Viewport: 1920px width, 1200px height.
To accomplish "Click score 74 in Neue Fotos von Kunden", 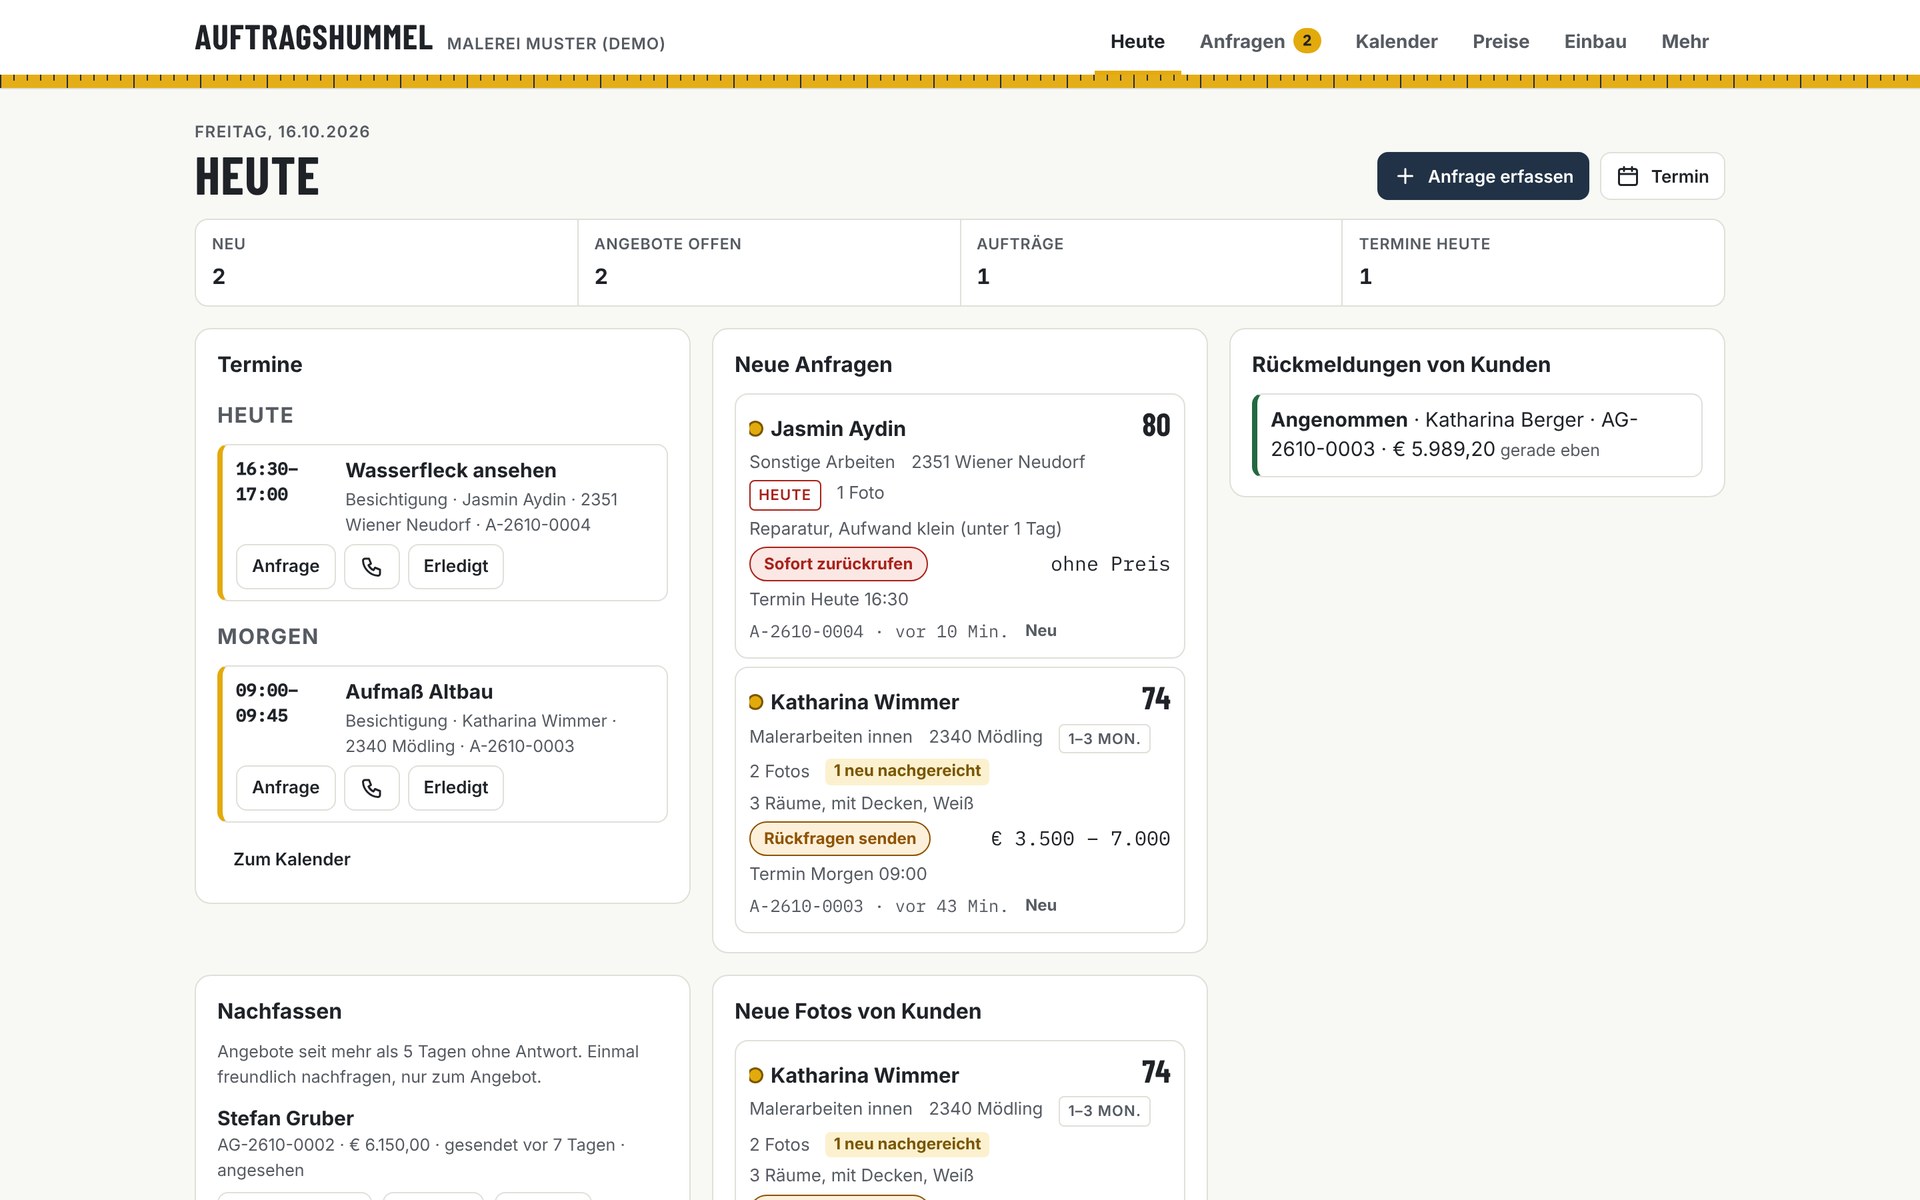I will pyautogui.click(x=1156, y=1073).
